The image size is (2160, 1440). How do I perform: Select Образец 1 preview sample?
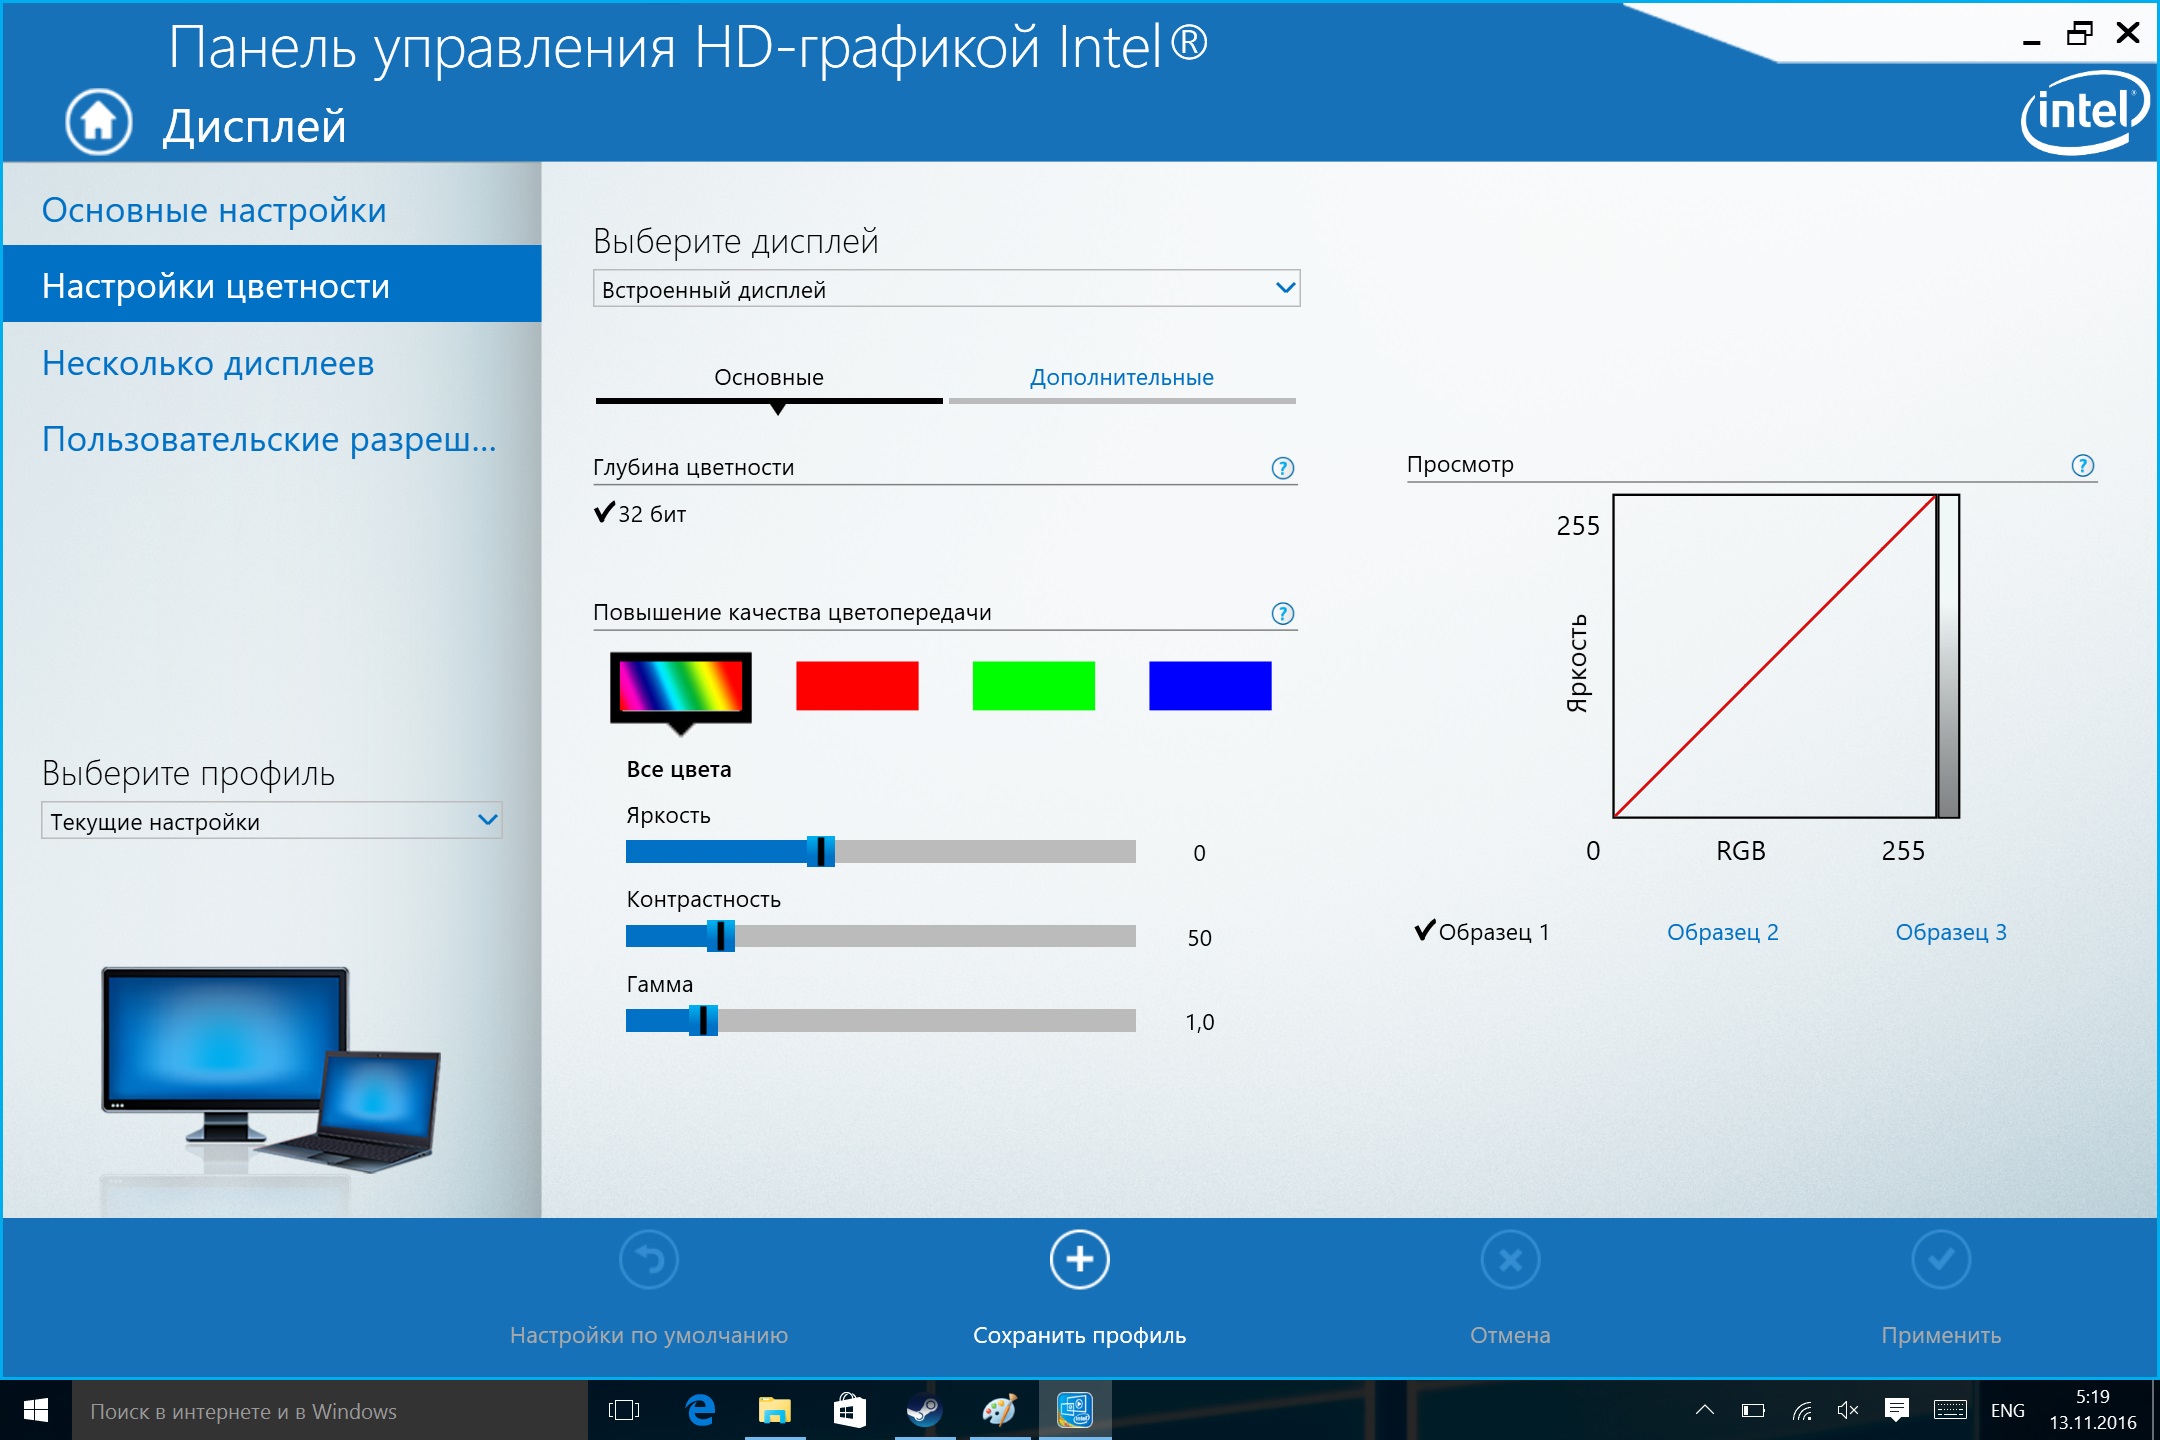pyautogui.click(x=1482, y=932)
